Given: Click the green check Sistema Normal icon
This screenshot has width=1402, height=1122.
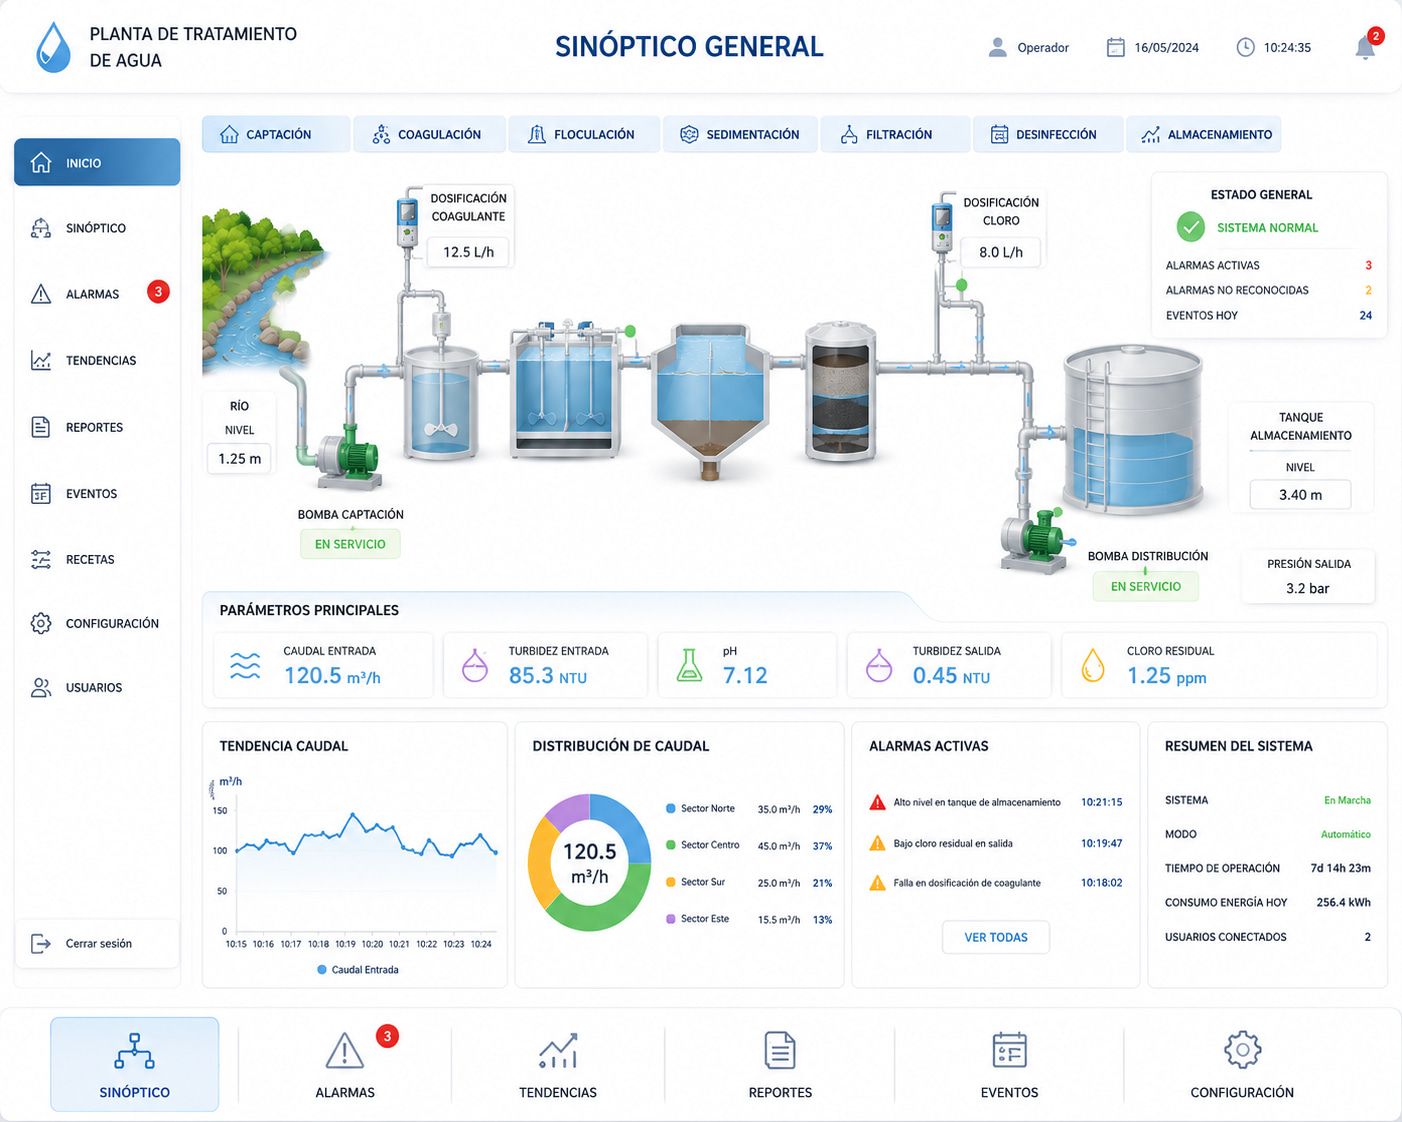Looking at the screenshot, I should (x=1190, y=227).
